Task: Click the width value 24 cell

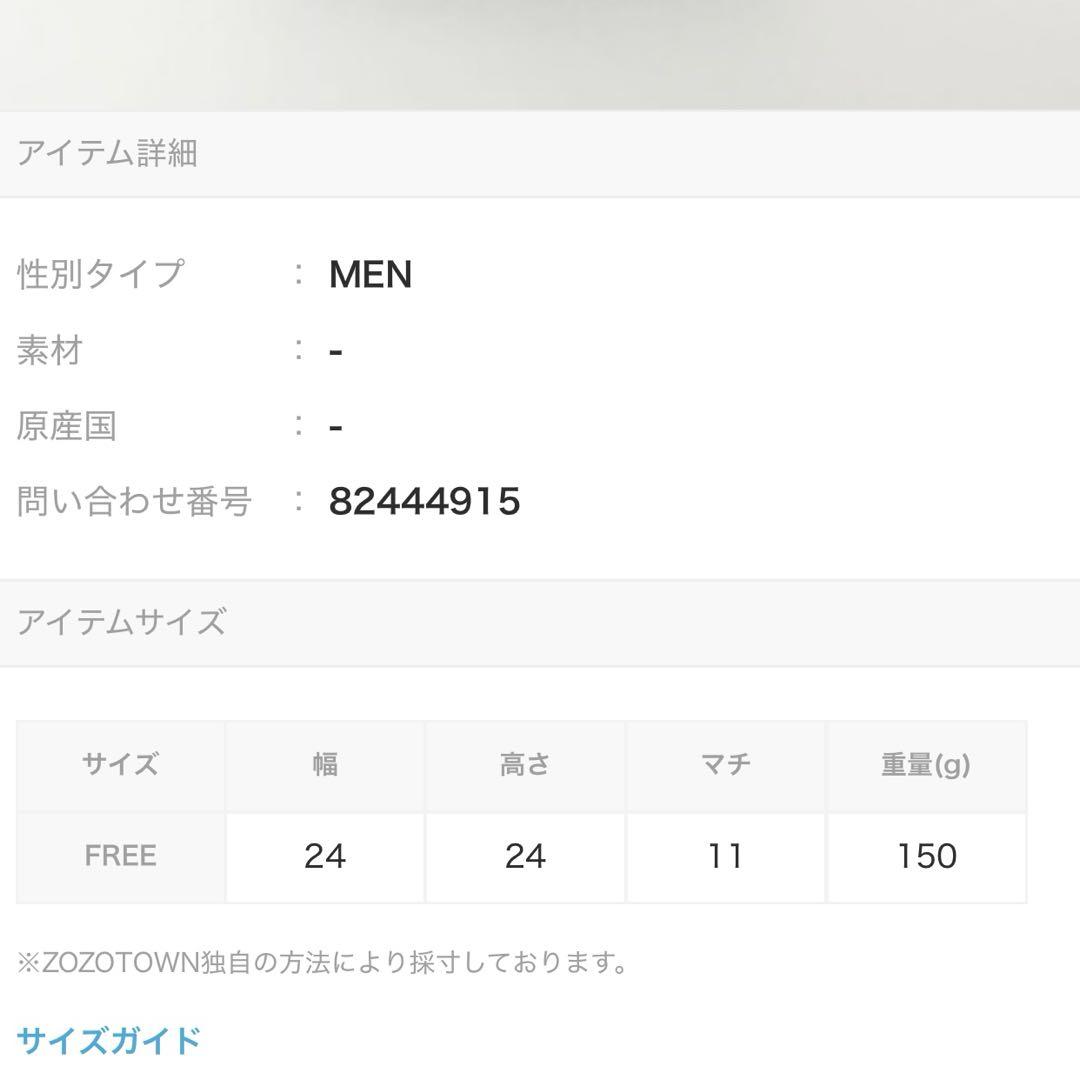Action: [325, 857]
